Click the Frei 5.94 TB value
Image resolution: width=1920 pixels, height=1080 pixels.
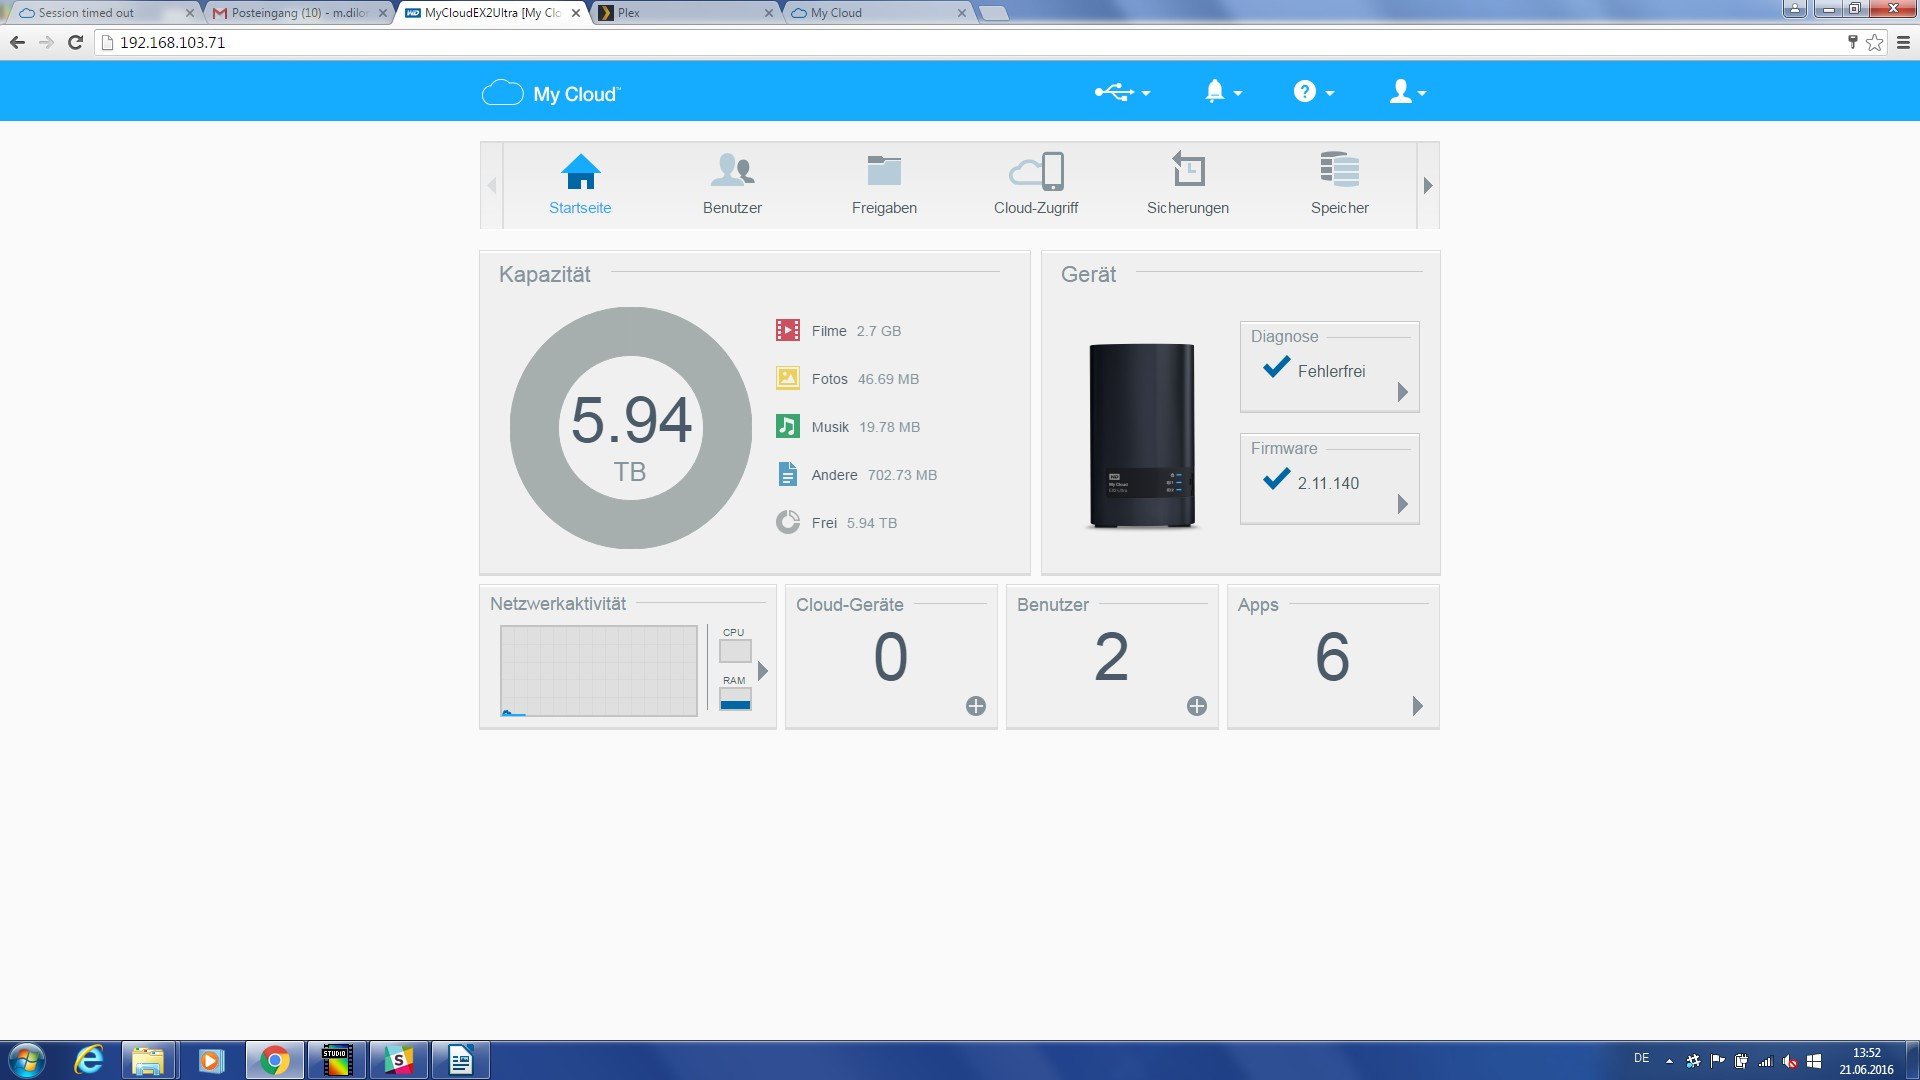tap(871, 523)
